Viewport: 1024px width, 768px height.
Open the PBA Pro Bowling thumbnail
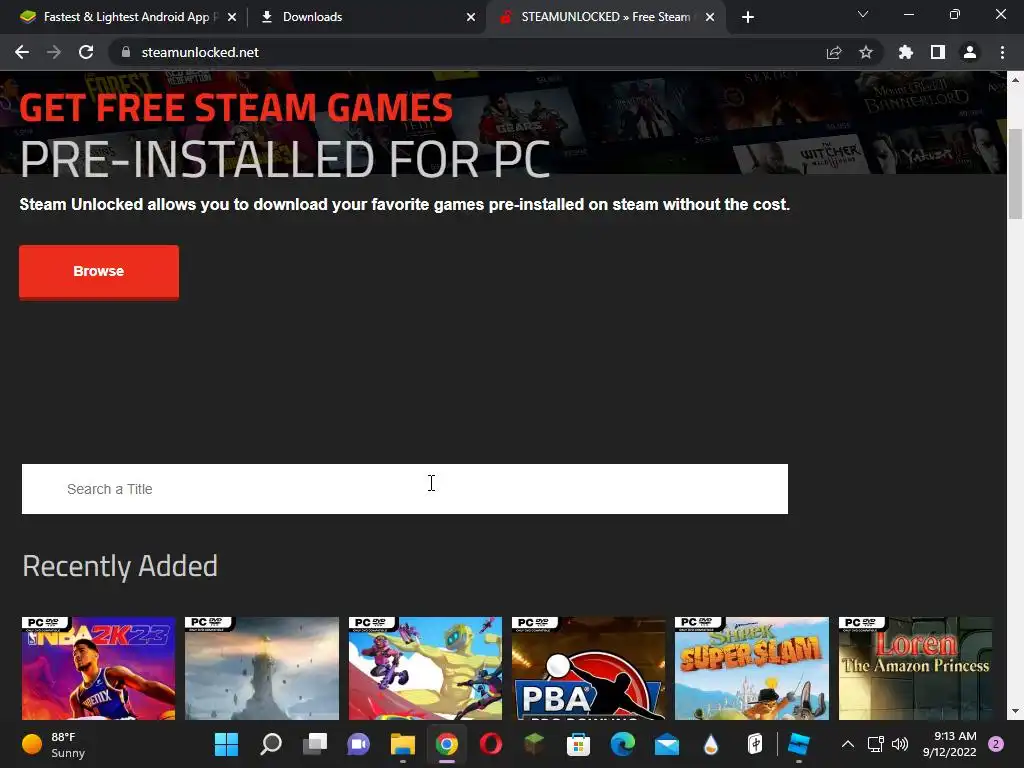588,668
